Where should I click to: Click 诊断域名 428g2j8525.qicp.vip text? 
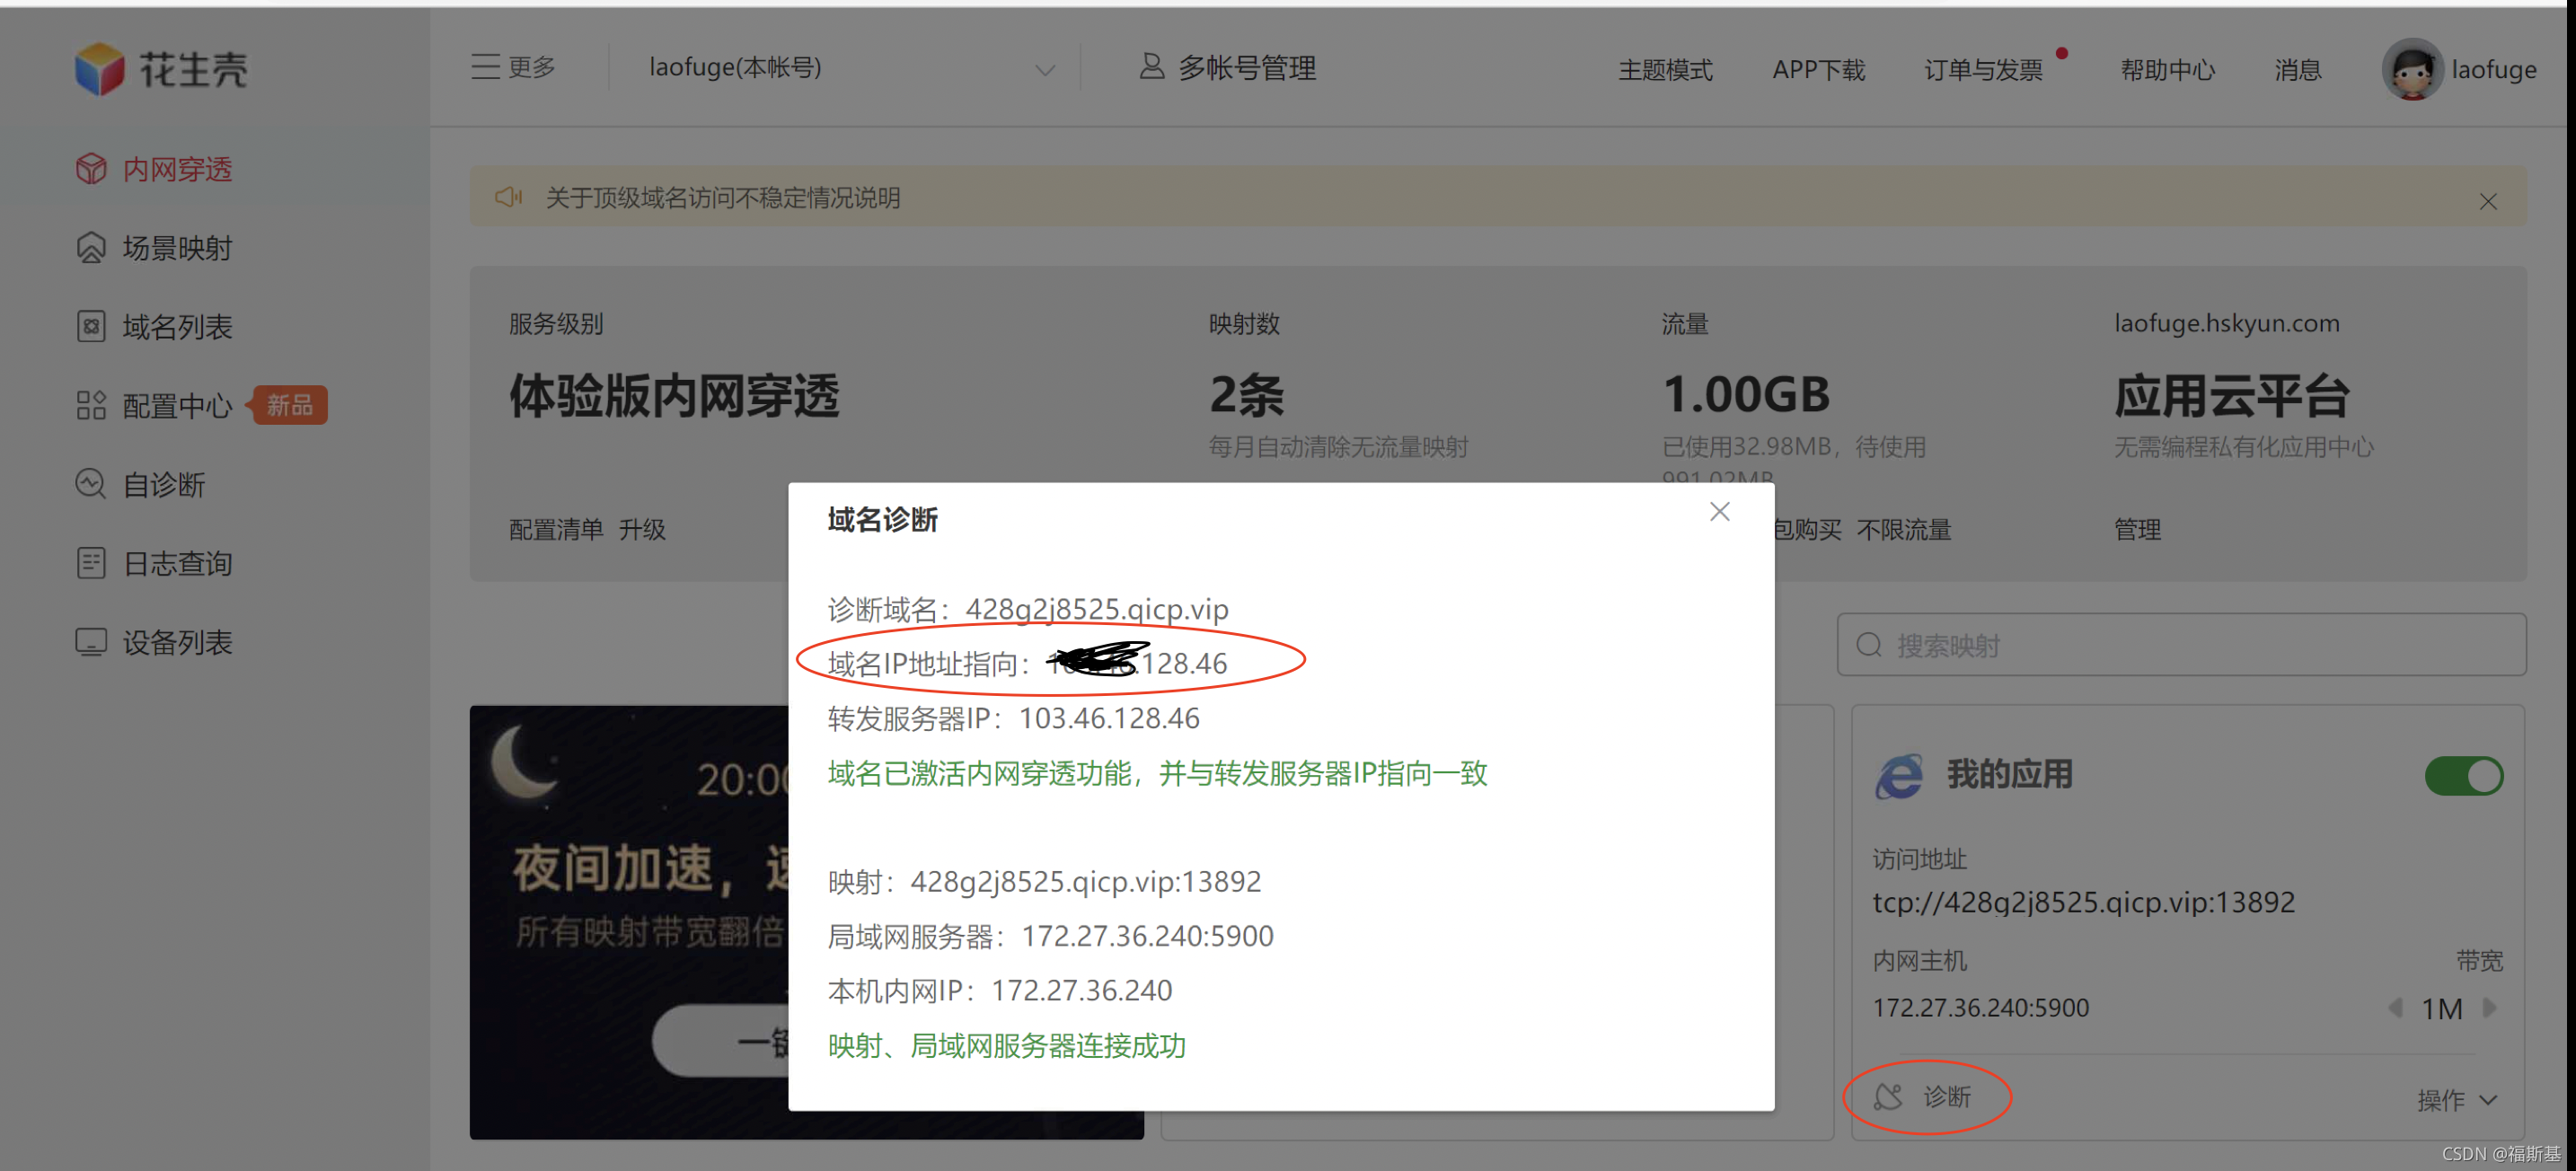coord(1096,609)
